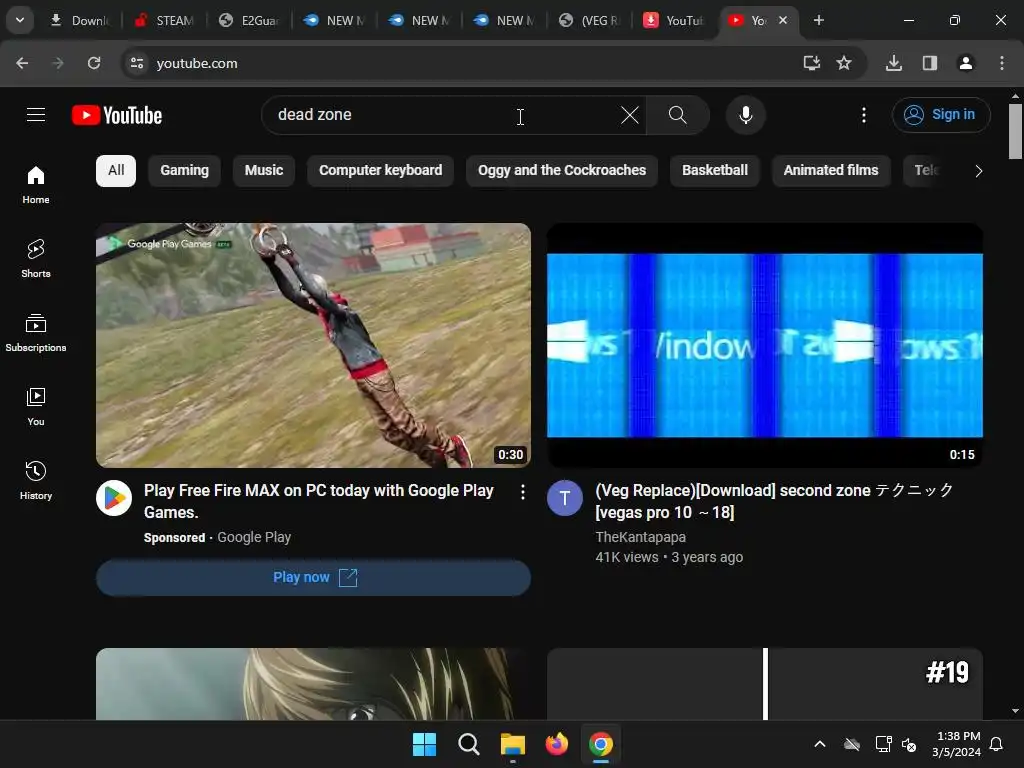Image resolution: width=1024 pixels, height=768 pixels.
Task: Open the three-dot menu on Free Fire MAX ad
Action: tap(522, 492)
